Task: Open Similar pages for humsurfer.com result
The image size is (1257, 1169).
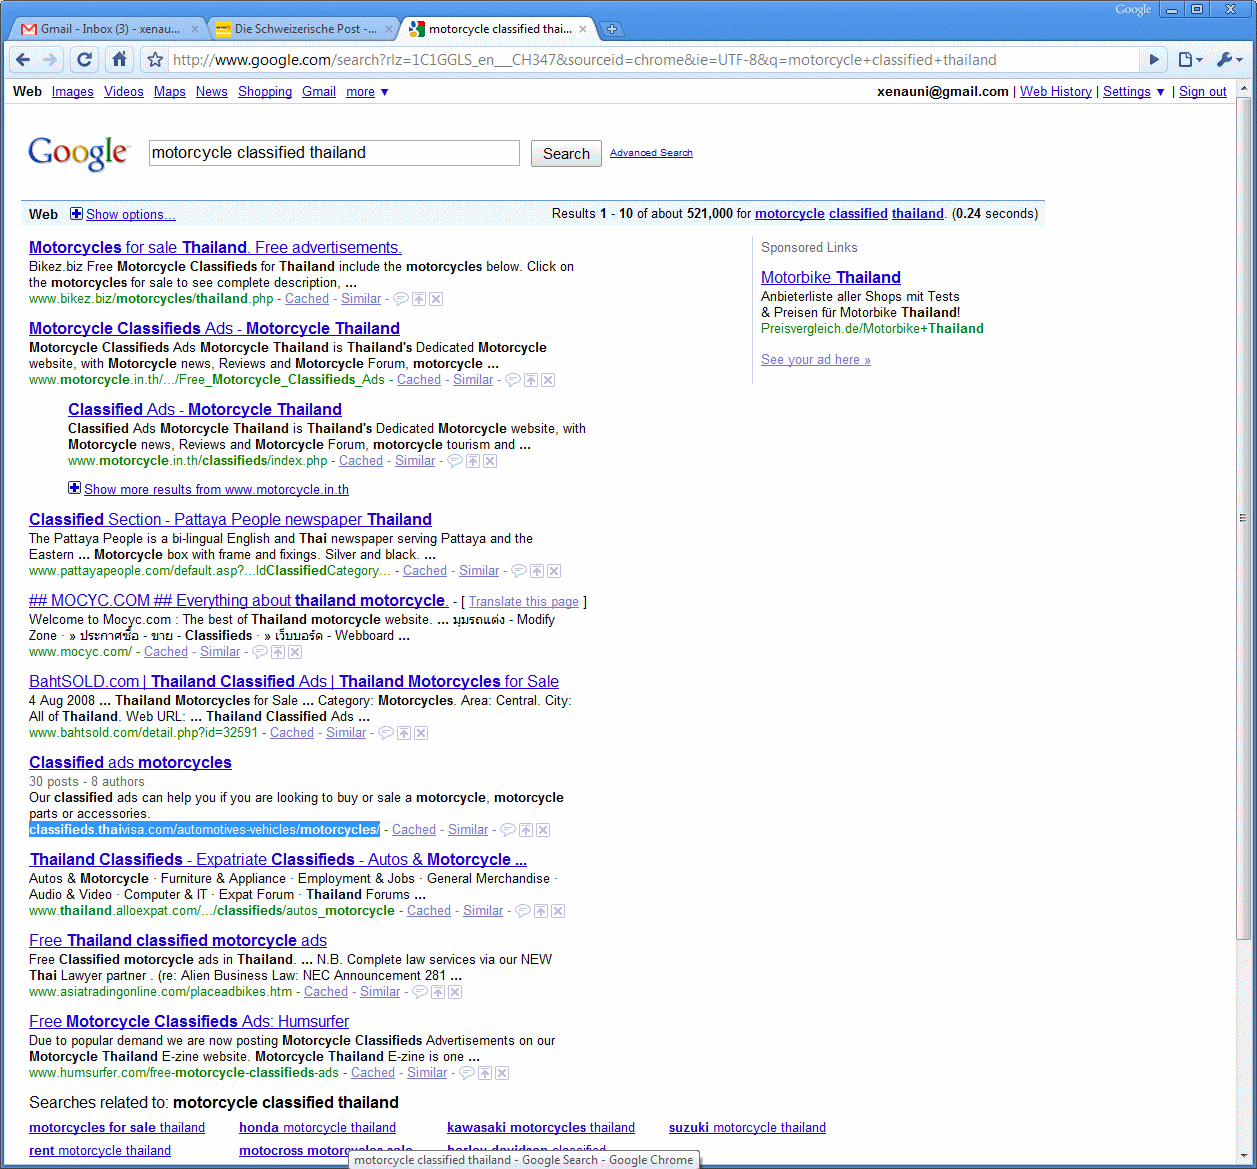Action: (427, 1073)
